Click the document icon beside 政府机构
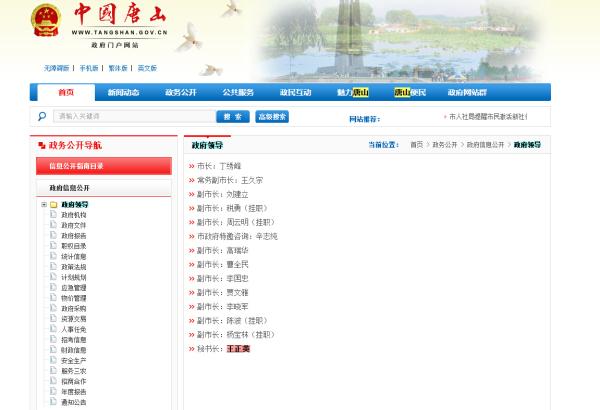 [x=54, y=215]
